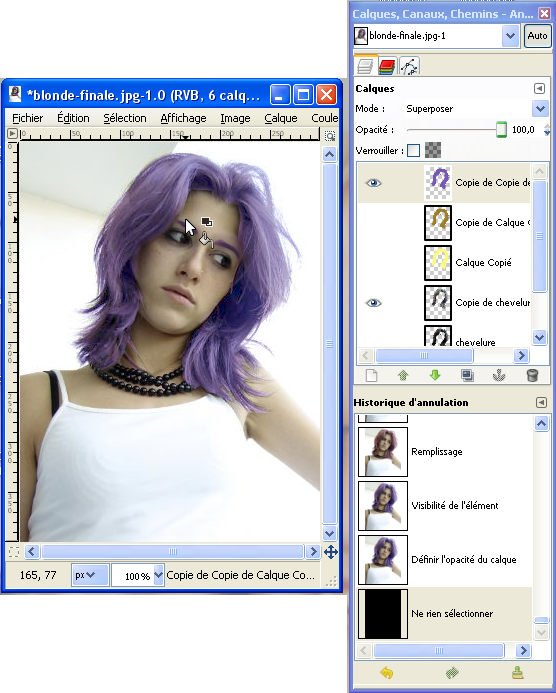Raise the layer with green up arrow
Screen dimensions: 556x693
403,376
